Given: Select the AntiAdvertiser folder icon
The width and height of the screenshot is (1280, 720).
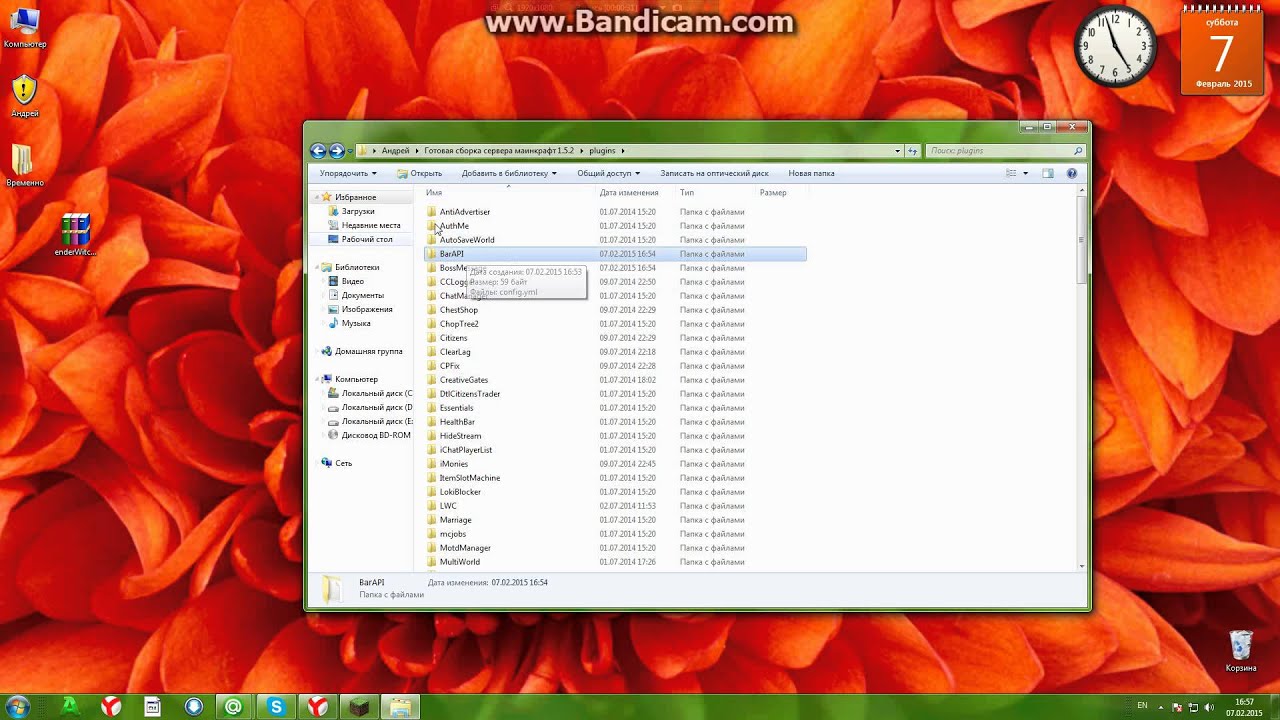Looking at the screenshot, I should click(432, 212).
